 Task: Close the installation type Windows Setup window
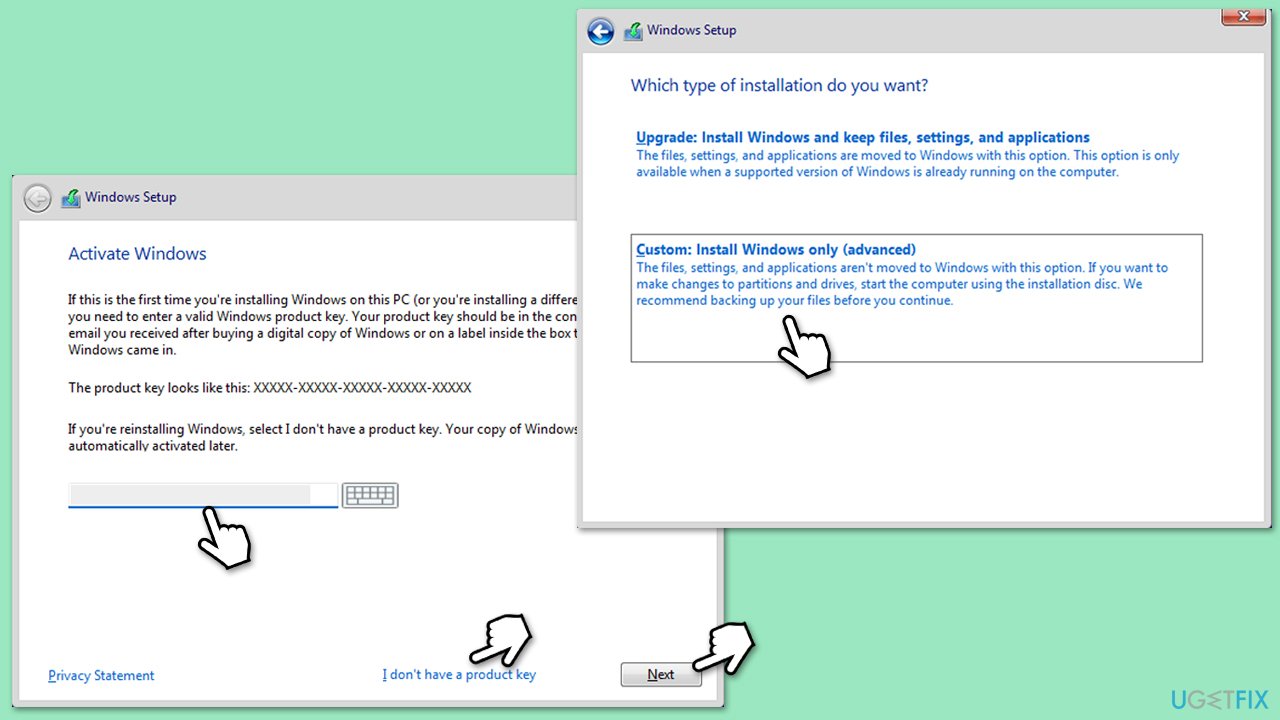pyautogui.click(x=1244, y=16)
